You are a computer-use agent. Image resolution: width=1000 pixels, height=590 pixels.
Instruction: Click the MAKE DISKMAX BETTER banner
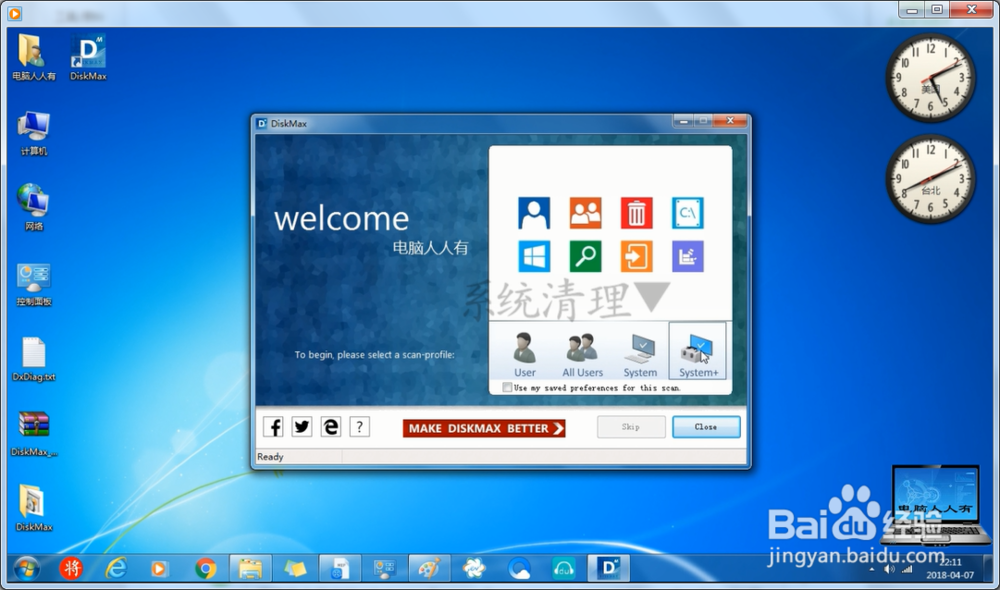point(484,429)
